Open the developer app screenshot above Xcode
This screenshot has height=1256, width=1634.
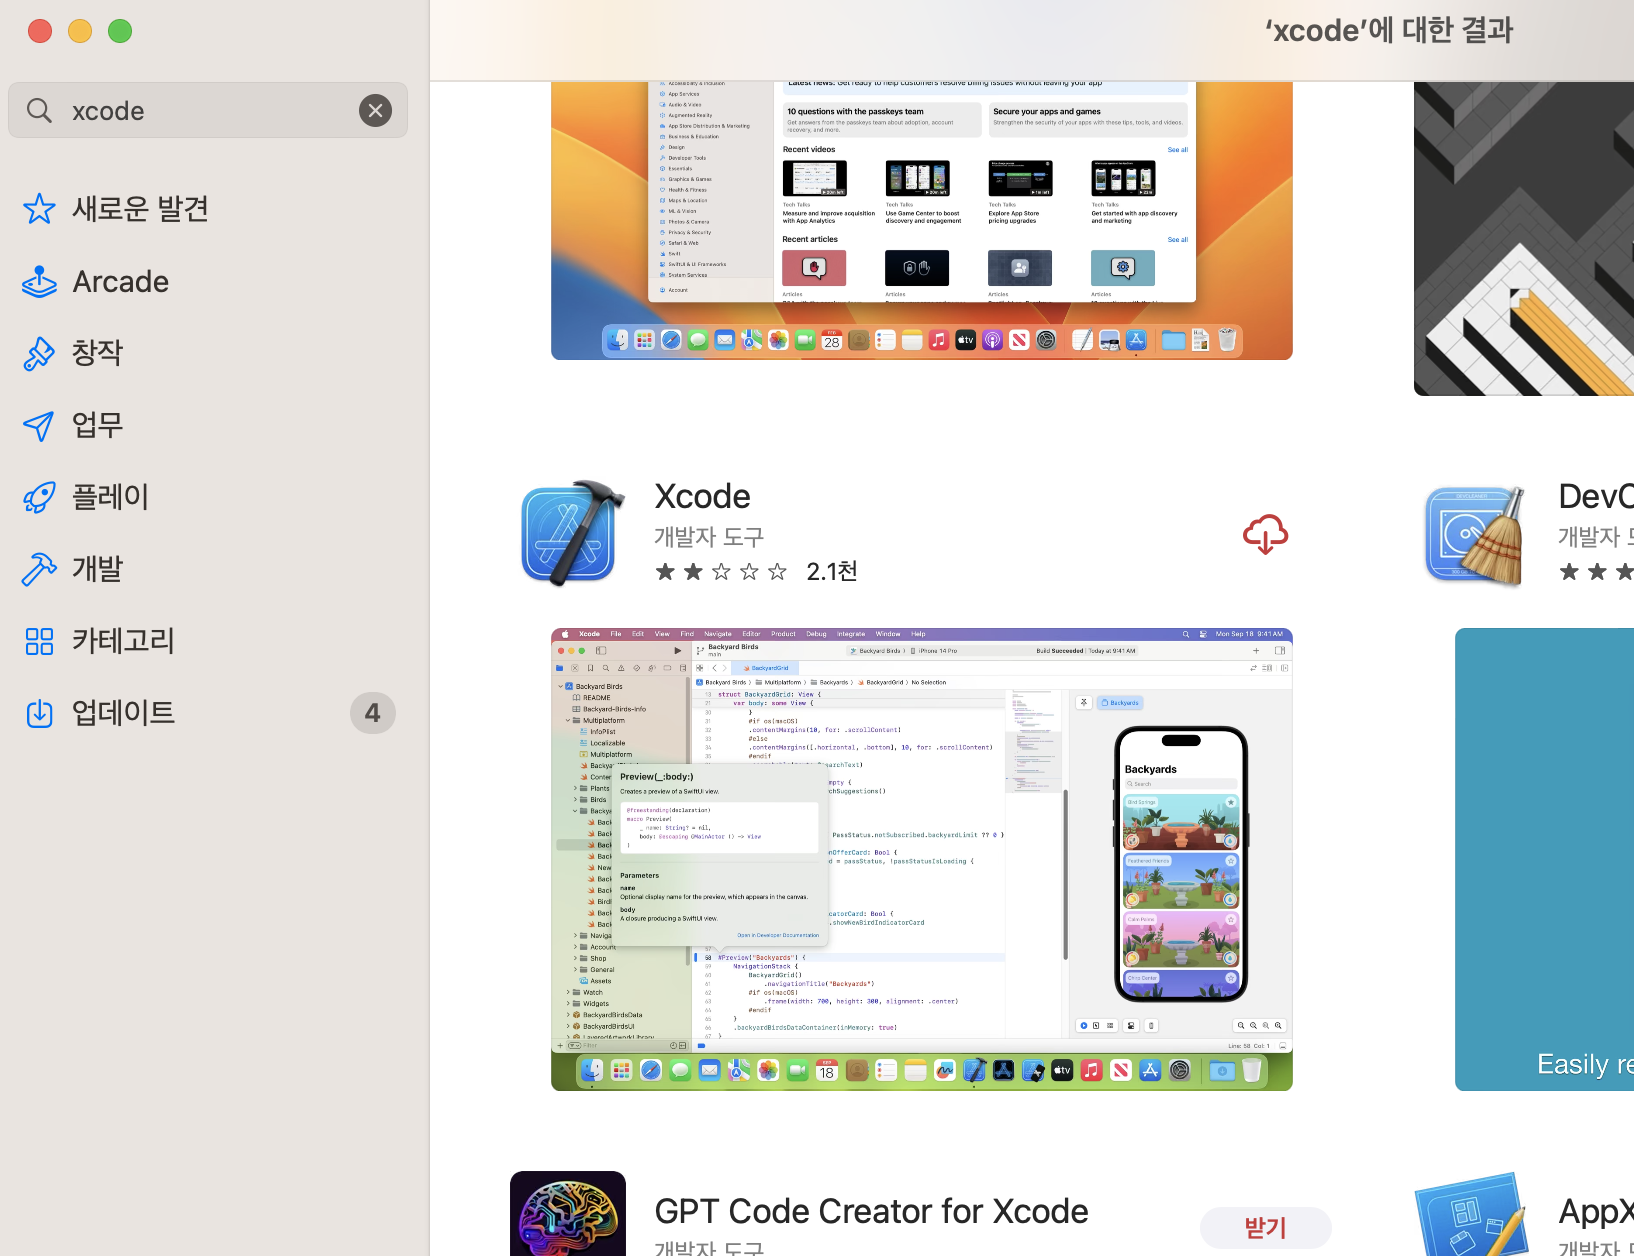(x=922, y=221)
